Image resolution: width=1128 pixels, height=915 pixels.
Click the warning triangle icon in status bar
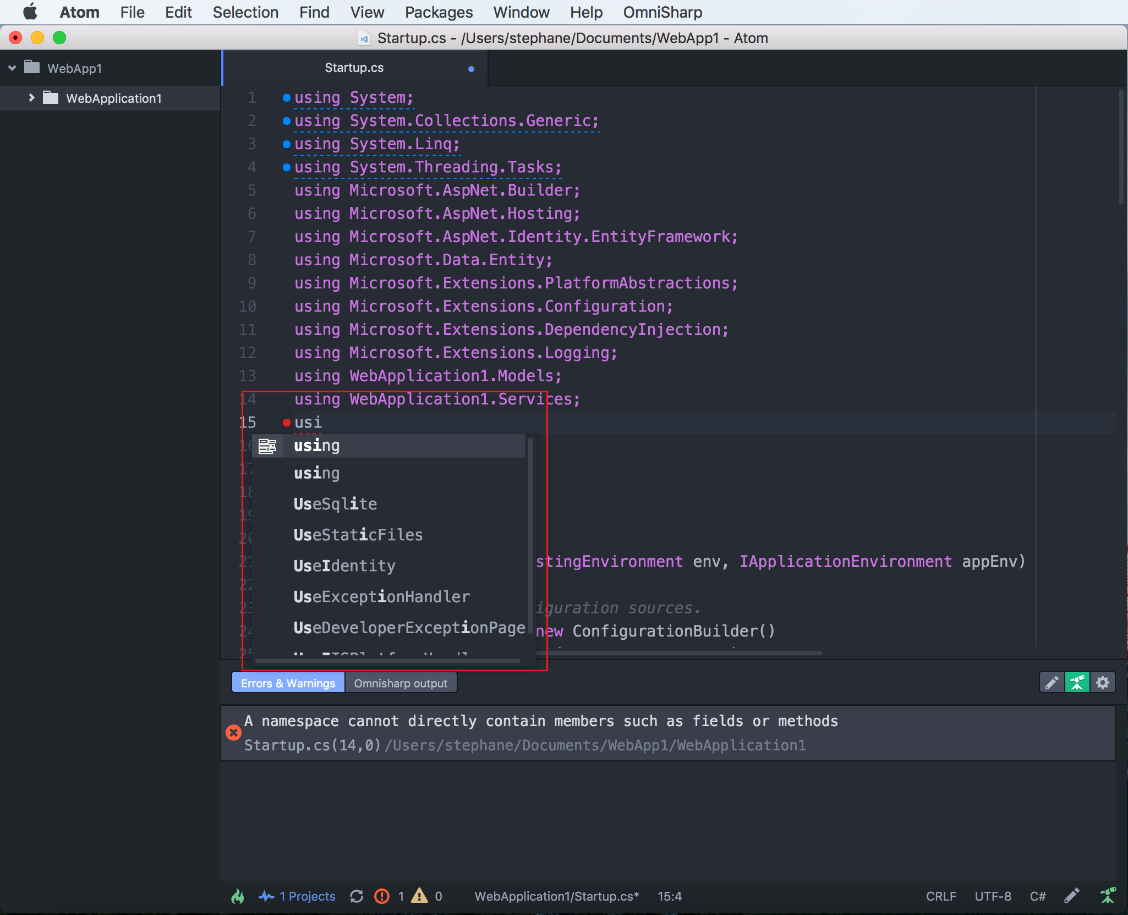click(419, 896)
